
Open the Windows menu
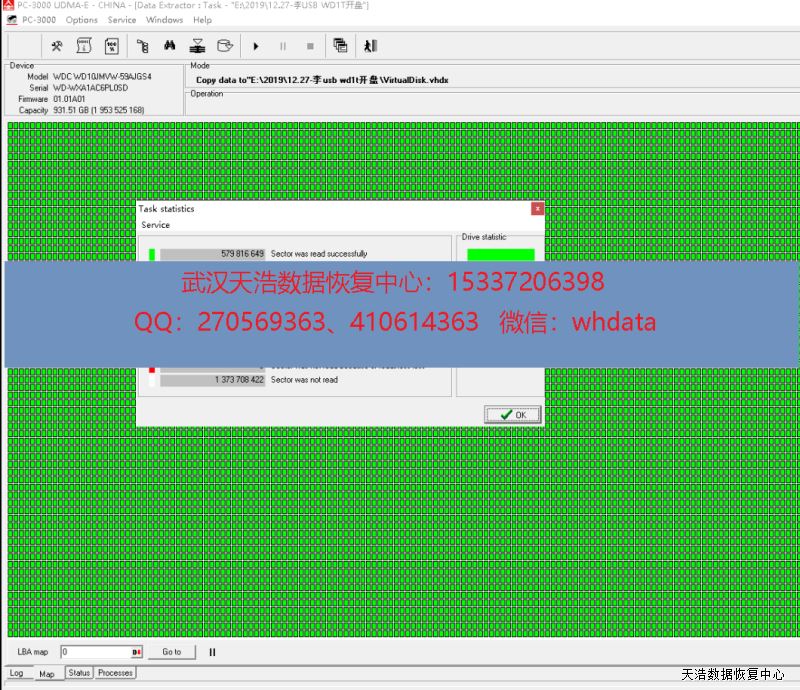pos(164,20)
